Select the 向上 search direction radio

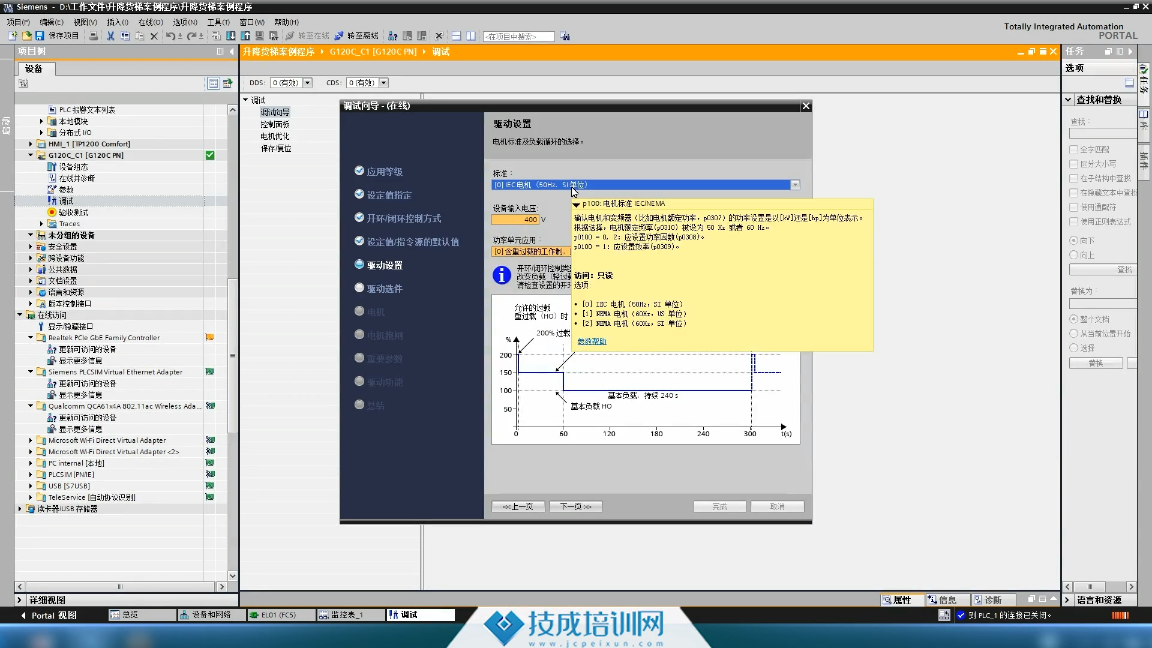[1073, 255]
